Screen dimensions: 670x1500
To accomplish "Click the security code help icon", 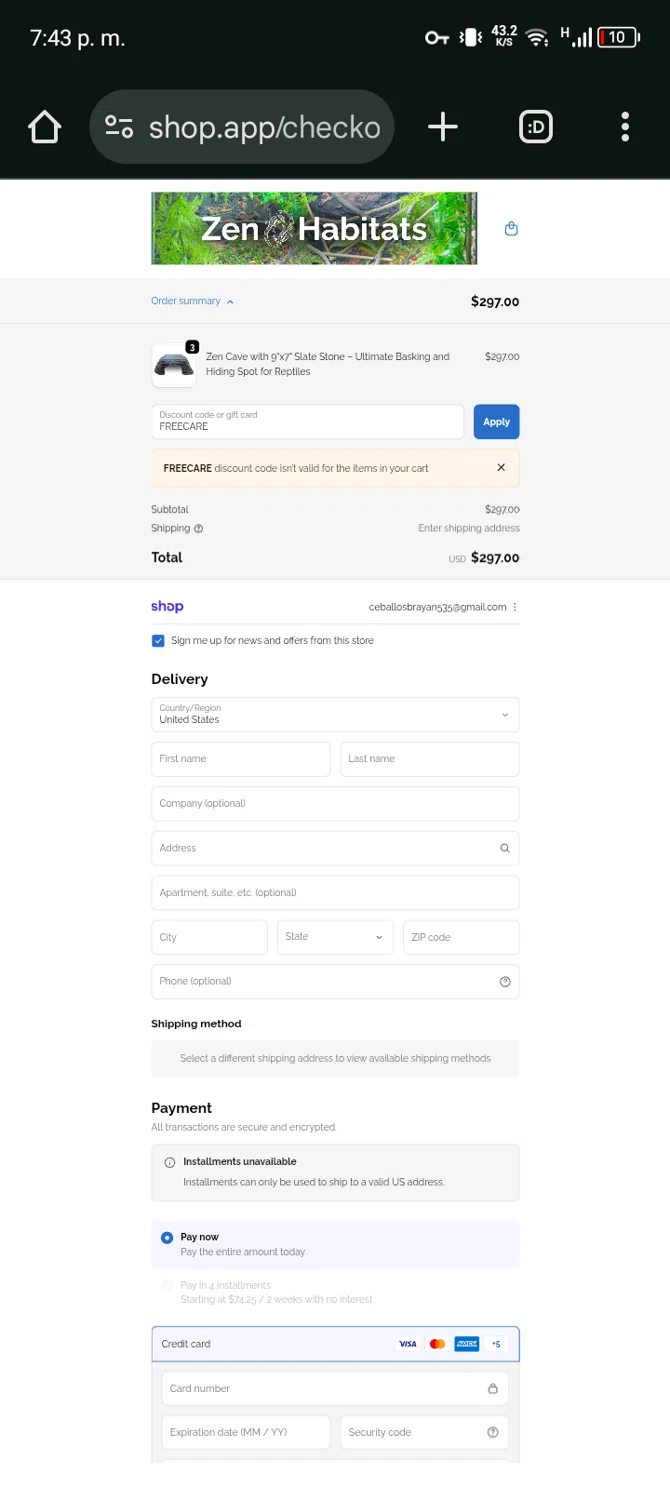I will coord(492,1432).
